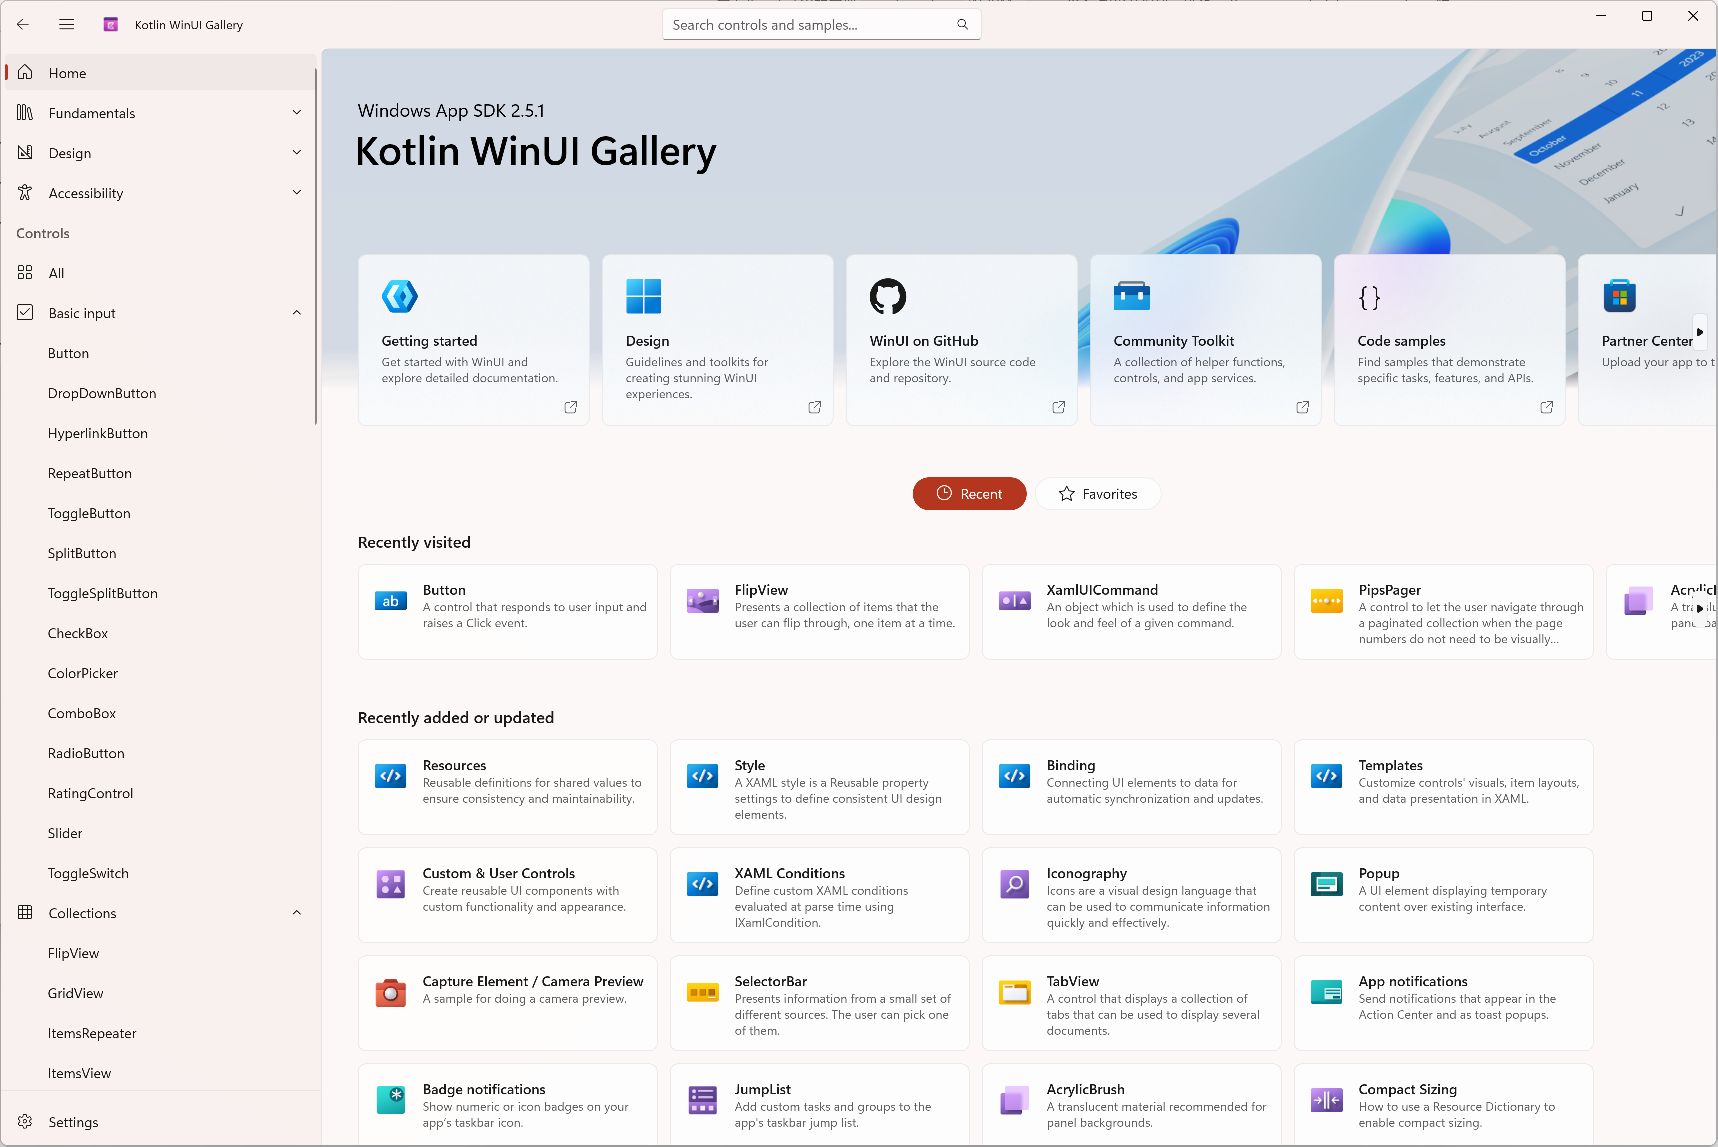
Task: Open external link on Design card
Action: (x=815, y=407)
